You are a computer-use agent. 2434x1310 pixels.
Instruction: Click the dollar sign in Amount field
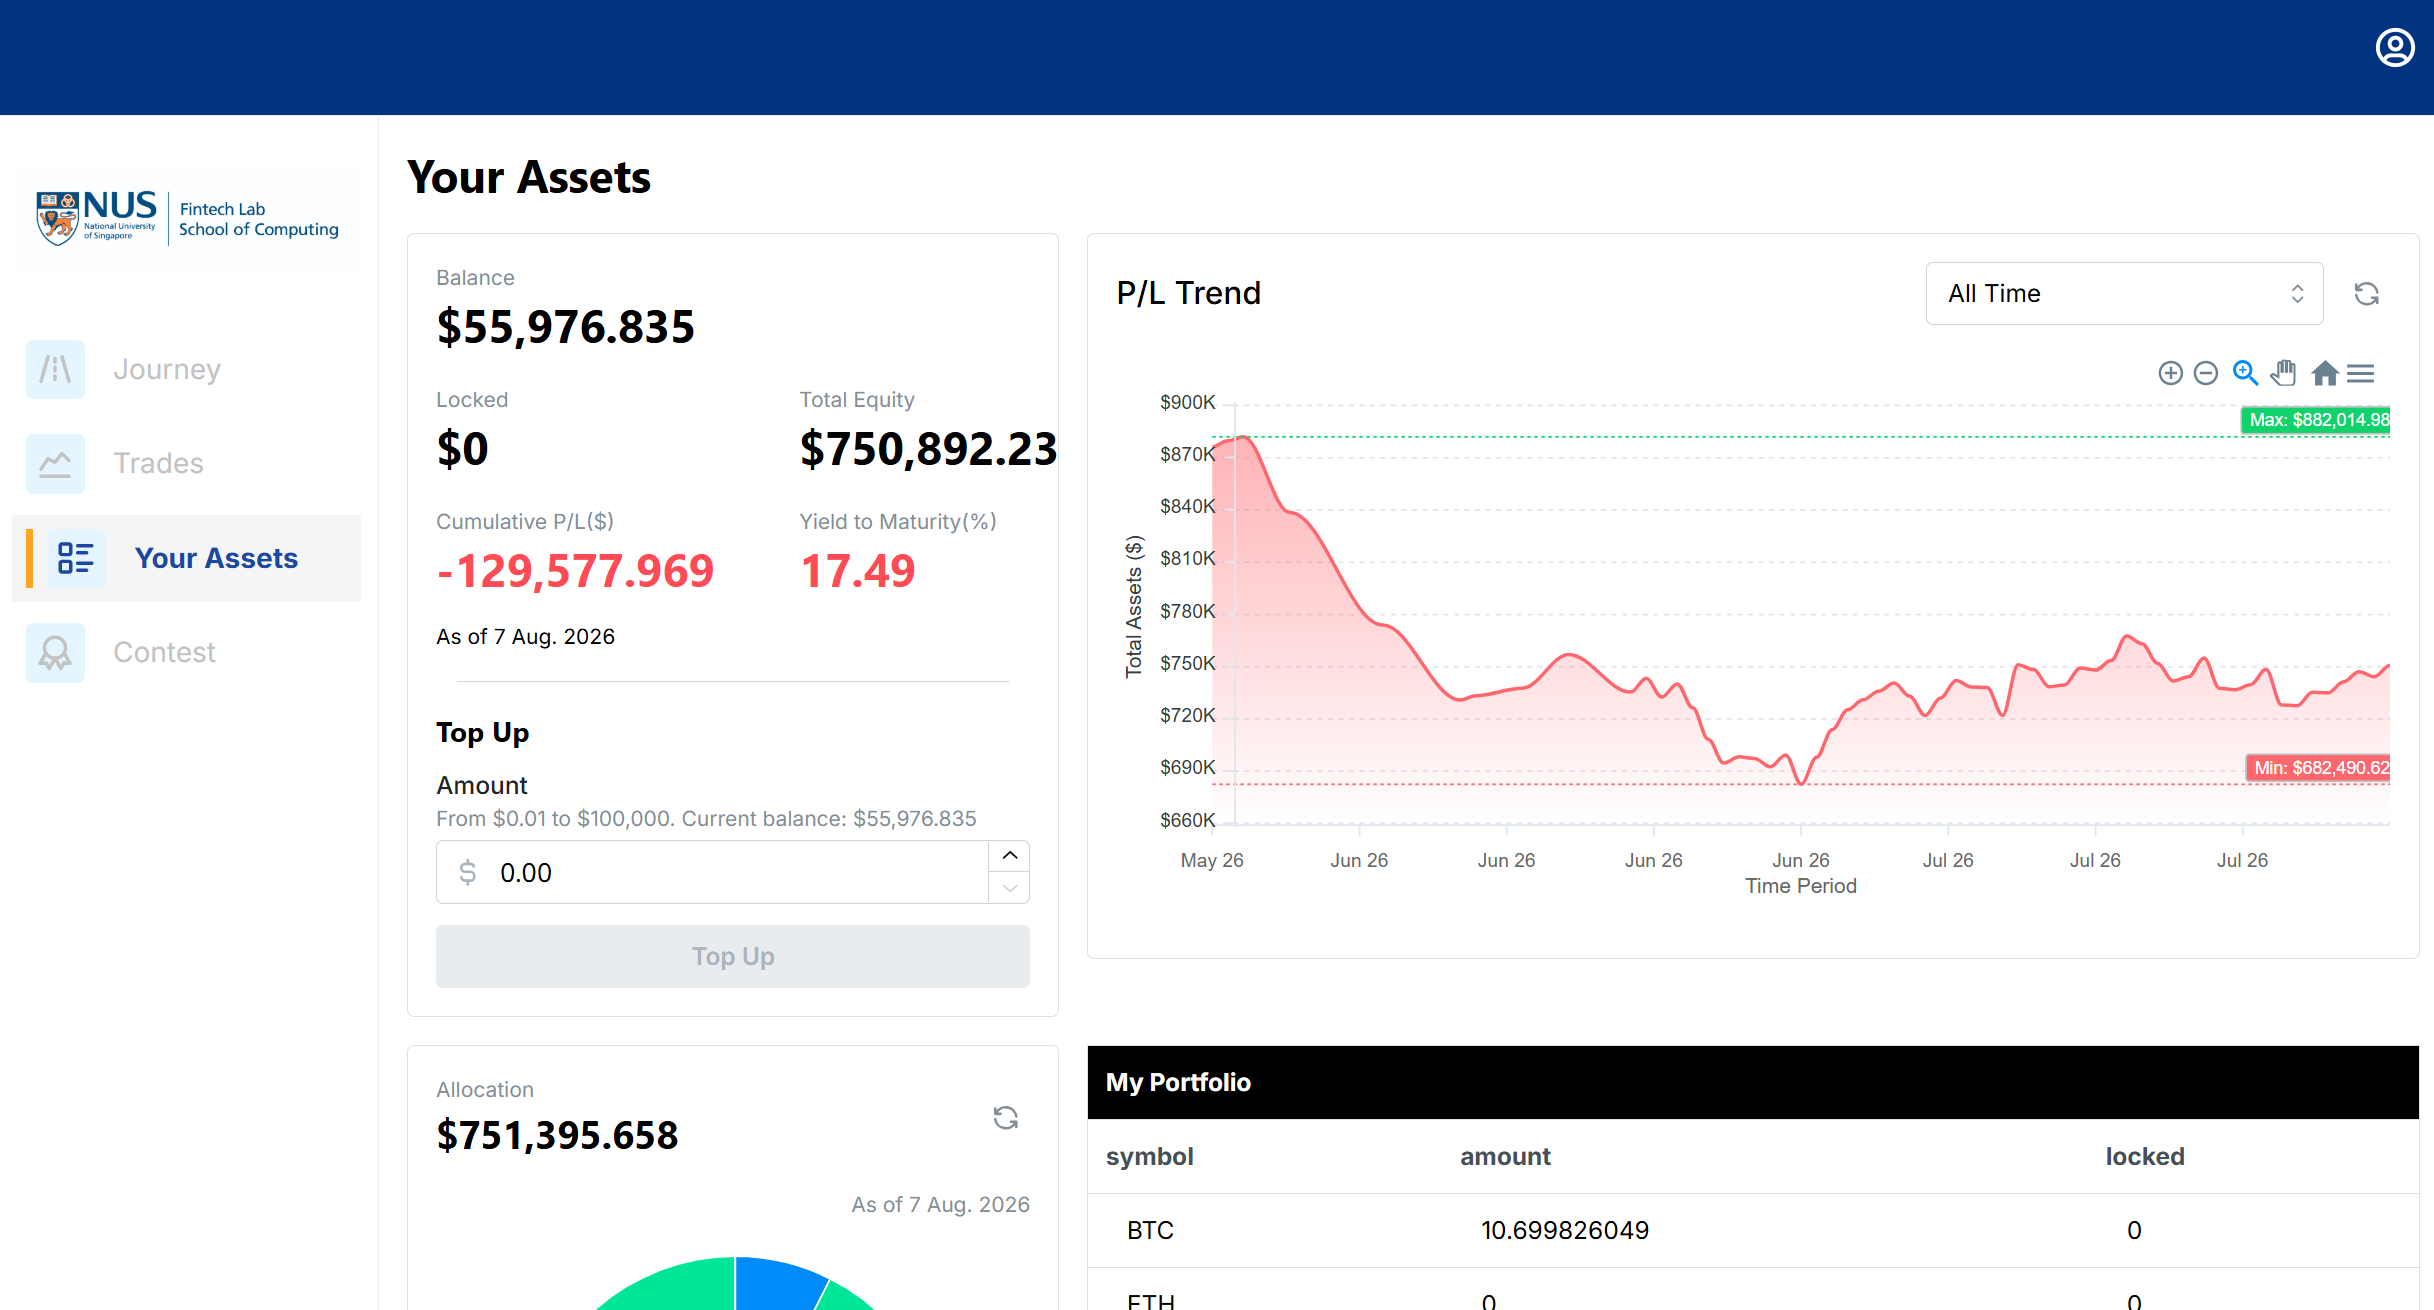[467, 872]
